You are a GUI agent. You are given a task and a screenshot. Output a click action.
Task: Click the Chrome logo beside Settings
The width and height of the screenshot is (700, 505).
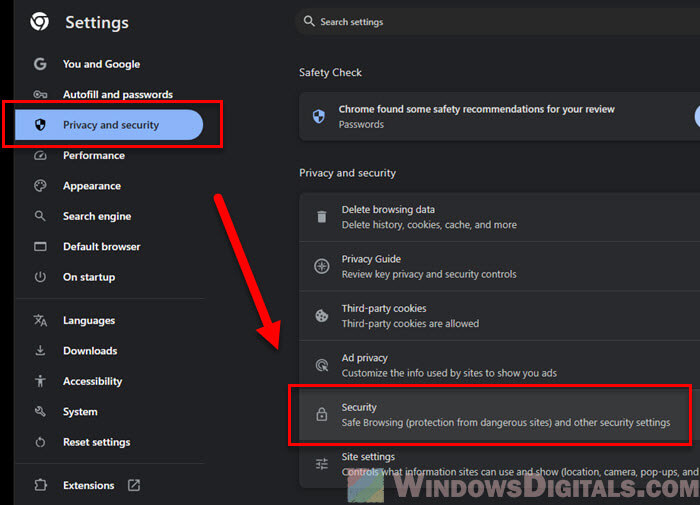pos(39,21)
